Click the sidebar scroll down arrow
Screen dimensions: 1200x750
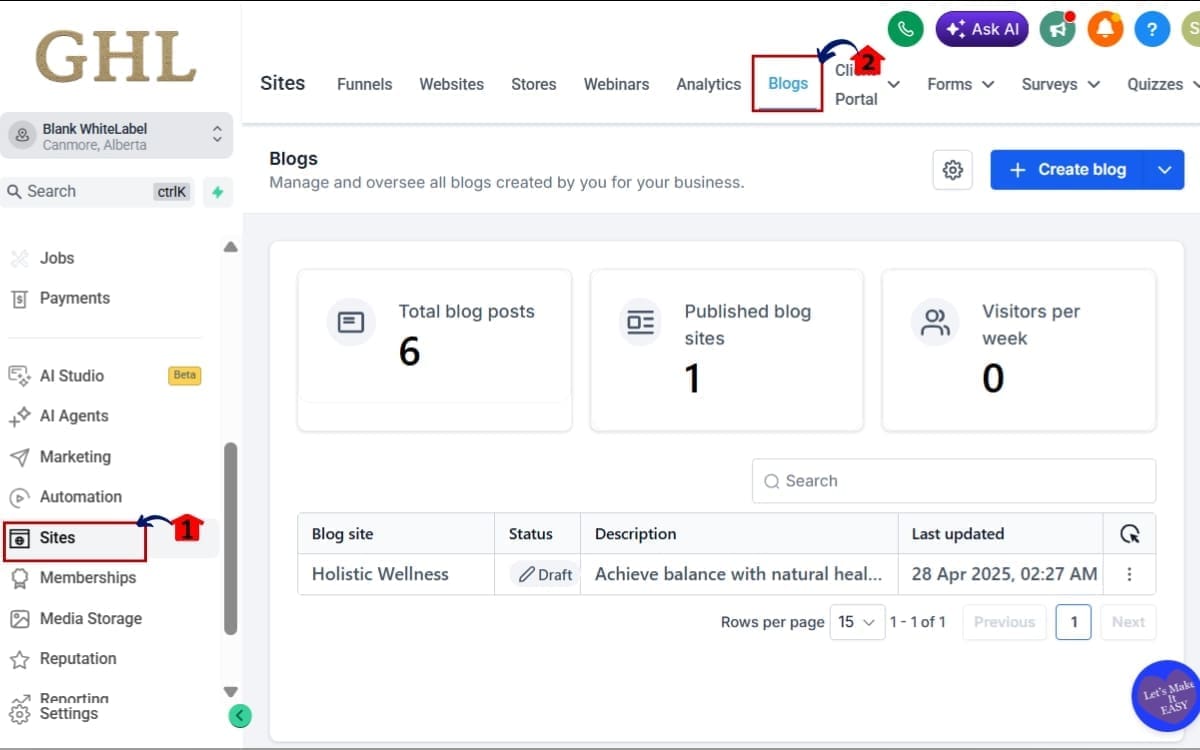coord(231,691)
